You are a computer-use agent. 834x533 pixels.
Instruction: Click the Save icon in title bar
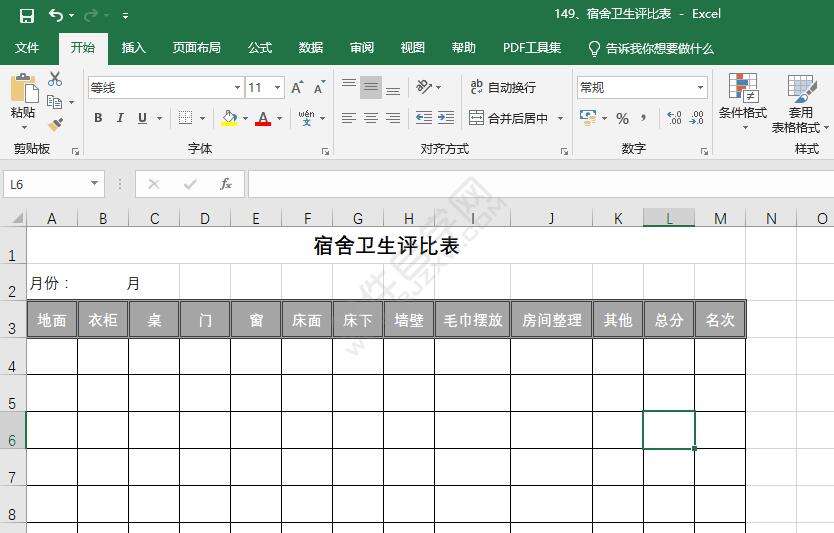pos(27,15)
